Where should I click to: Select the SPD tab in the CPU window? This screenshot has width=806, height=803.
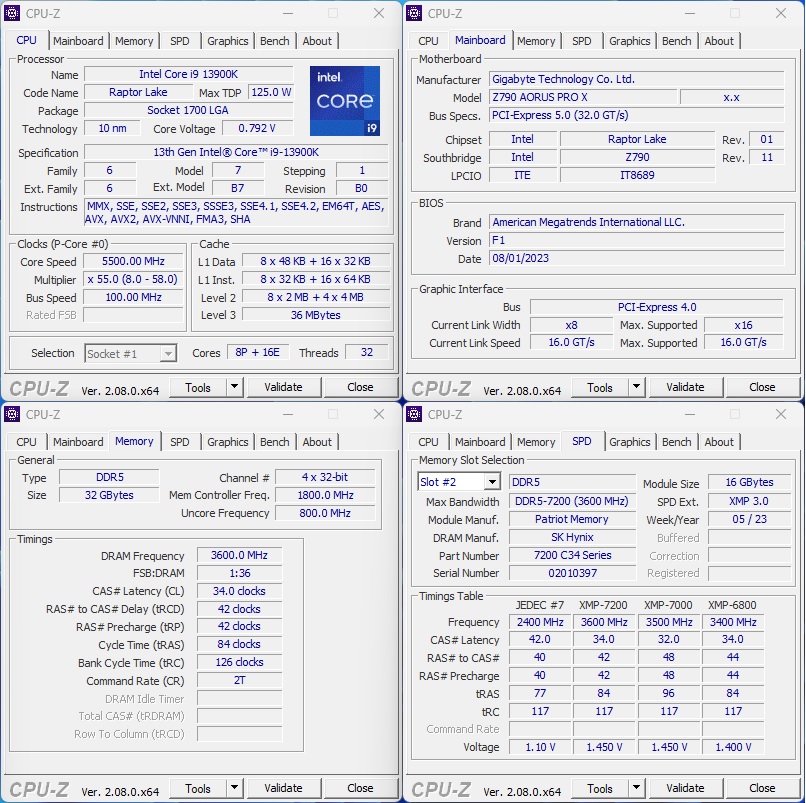pyautogui.click(x=179, y=41)
